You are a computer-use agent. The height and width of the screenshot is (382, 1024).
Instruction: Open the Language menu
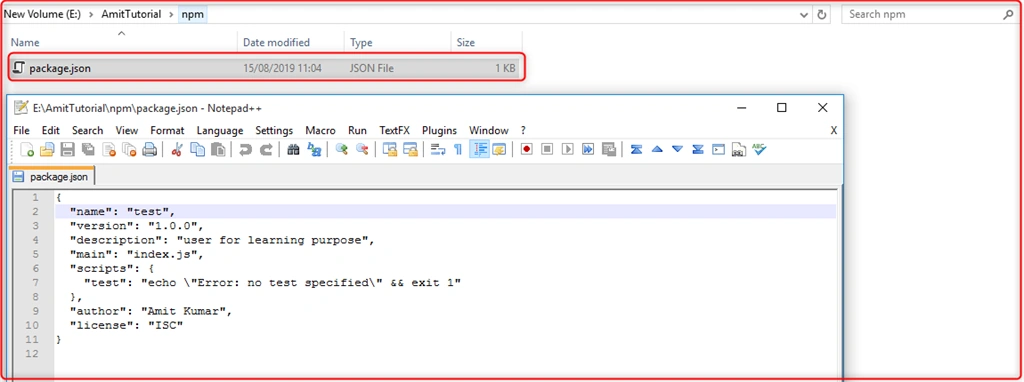[219, 131]
